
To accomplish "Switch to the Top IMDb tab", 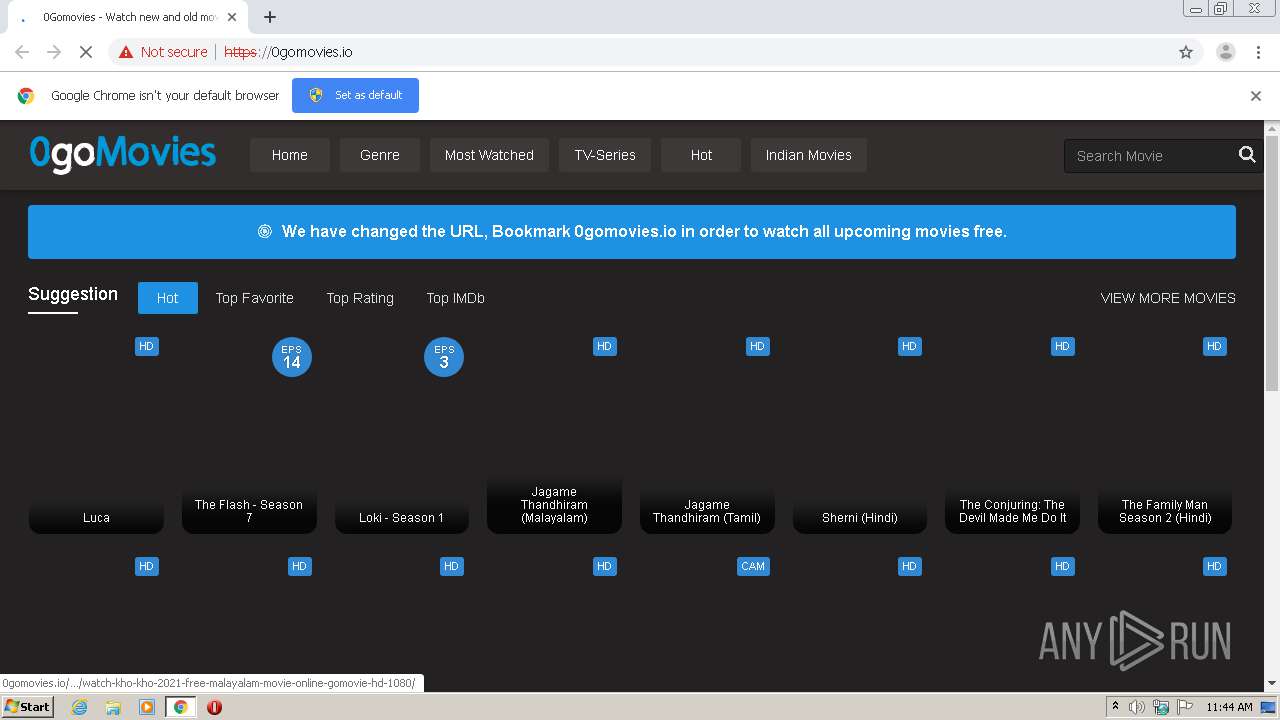I will [x=456, y=298].
